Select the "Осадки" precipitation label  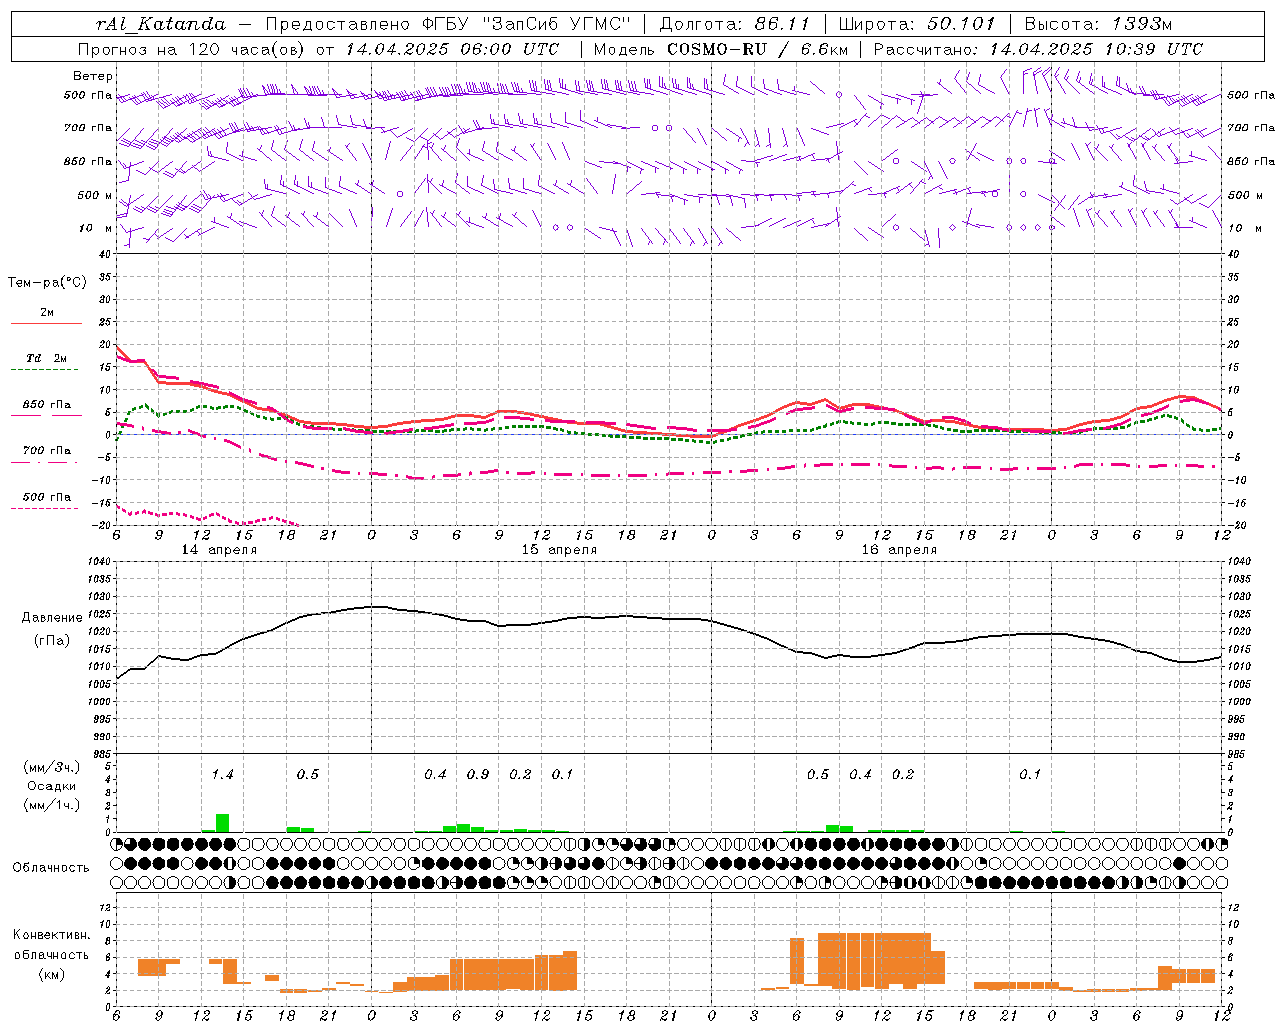click(51, 786)
